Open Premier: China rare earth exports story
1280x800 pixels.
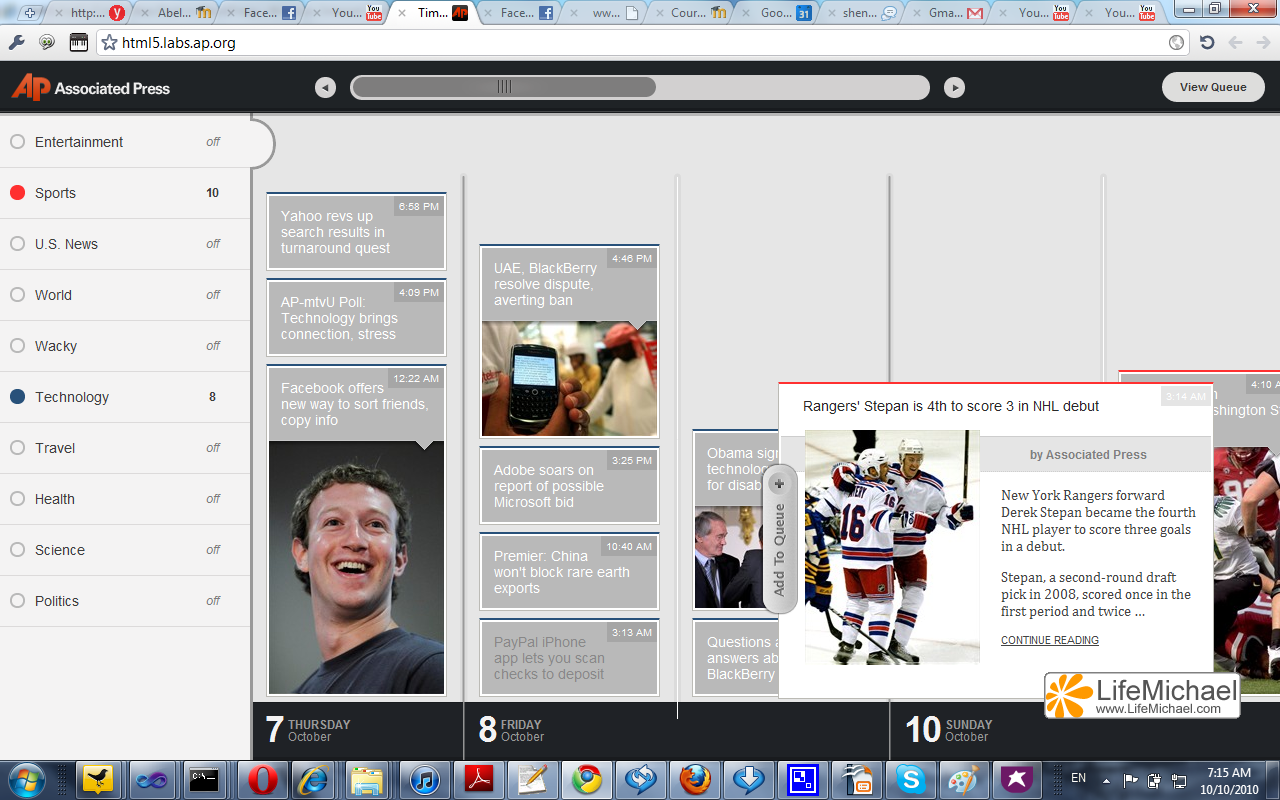569,572
